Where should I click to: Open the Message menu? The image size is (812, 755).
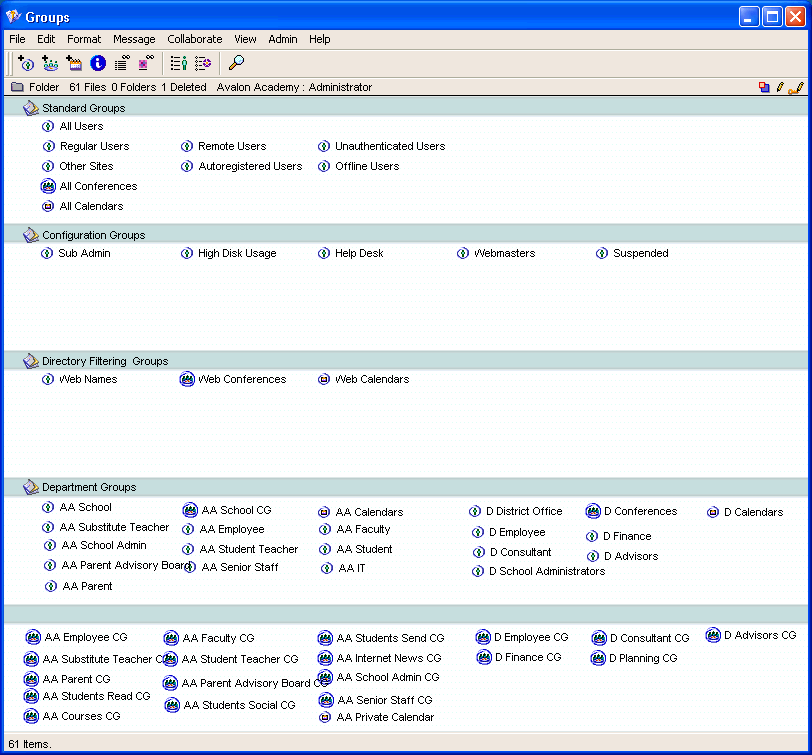(134, 39)
